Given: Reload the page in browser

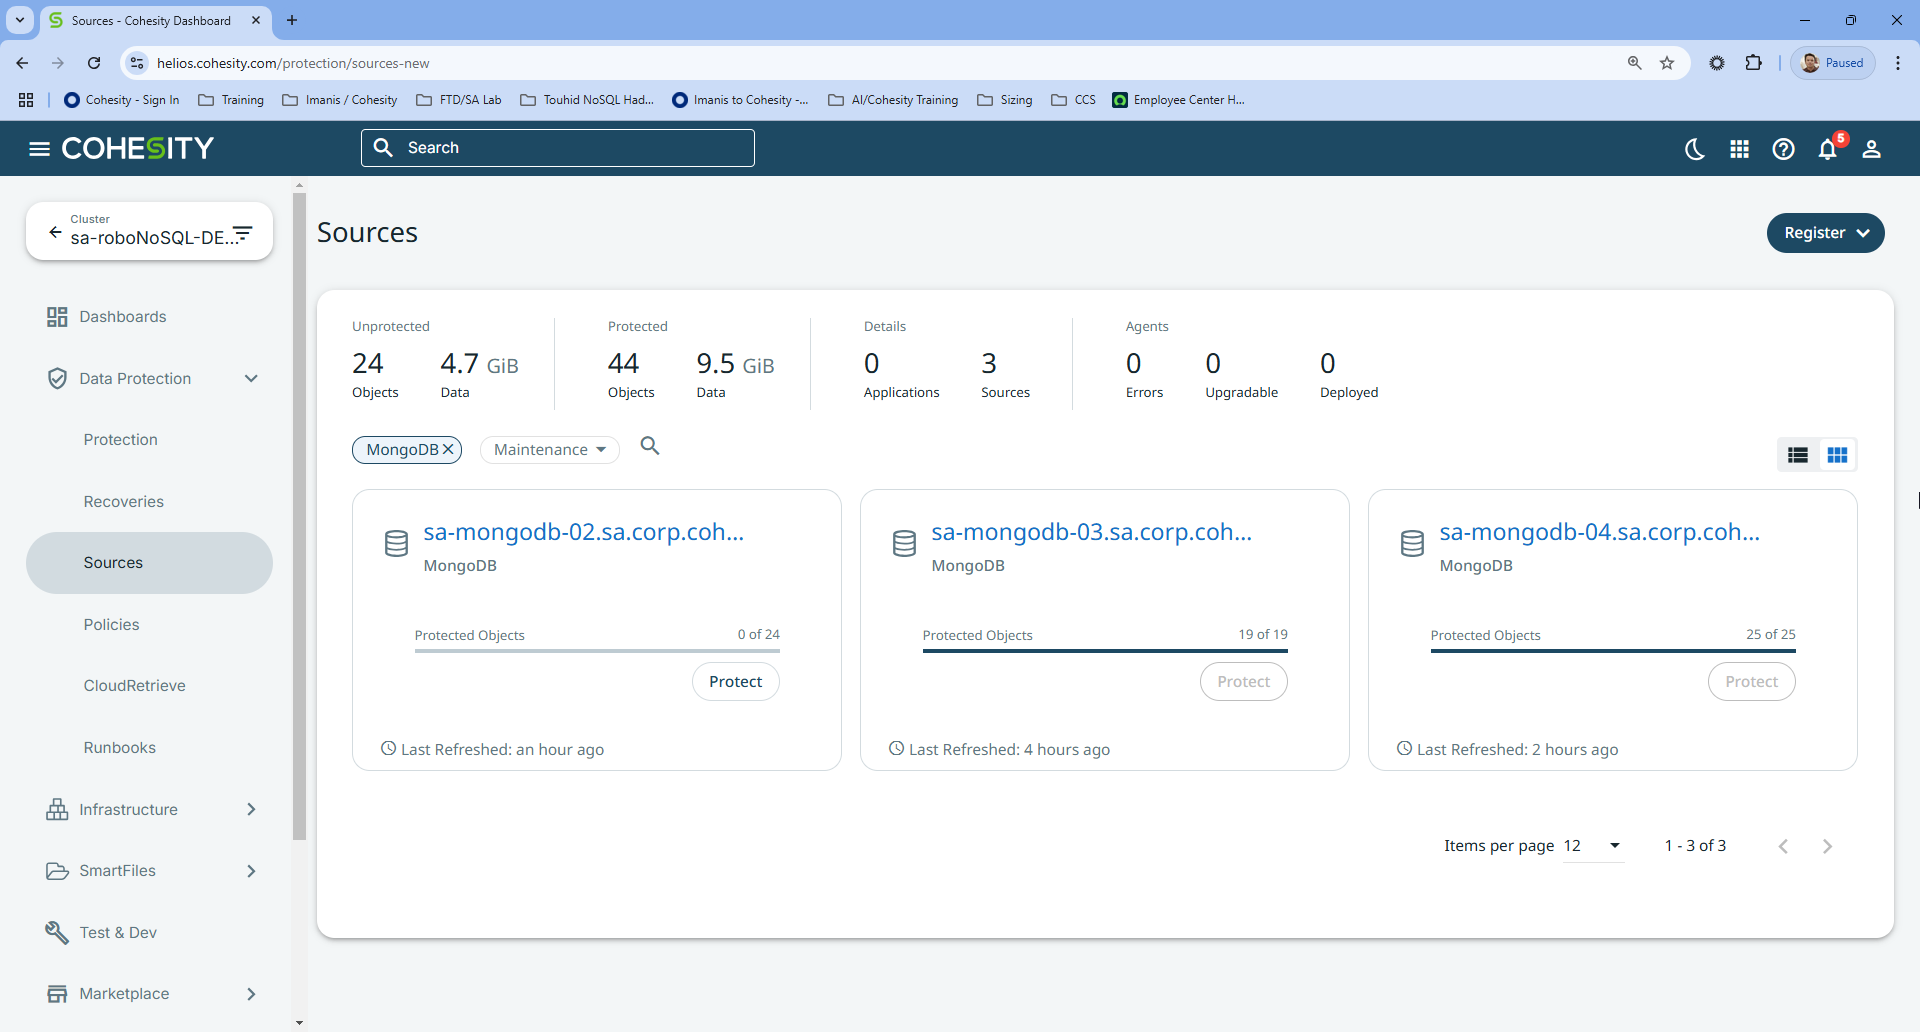Looking at the screenshot, I should pos(94,63).
